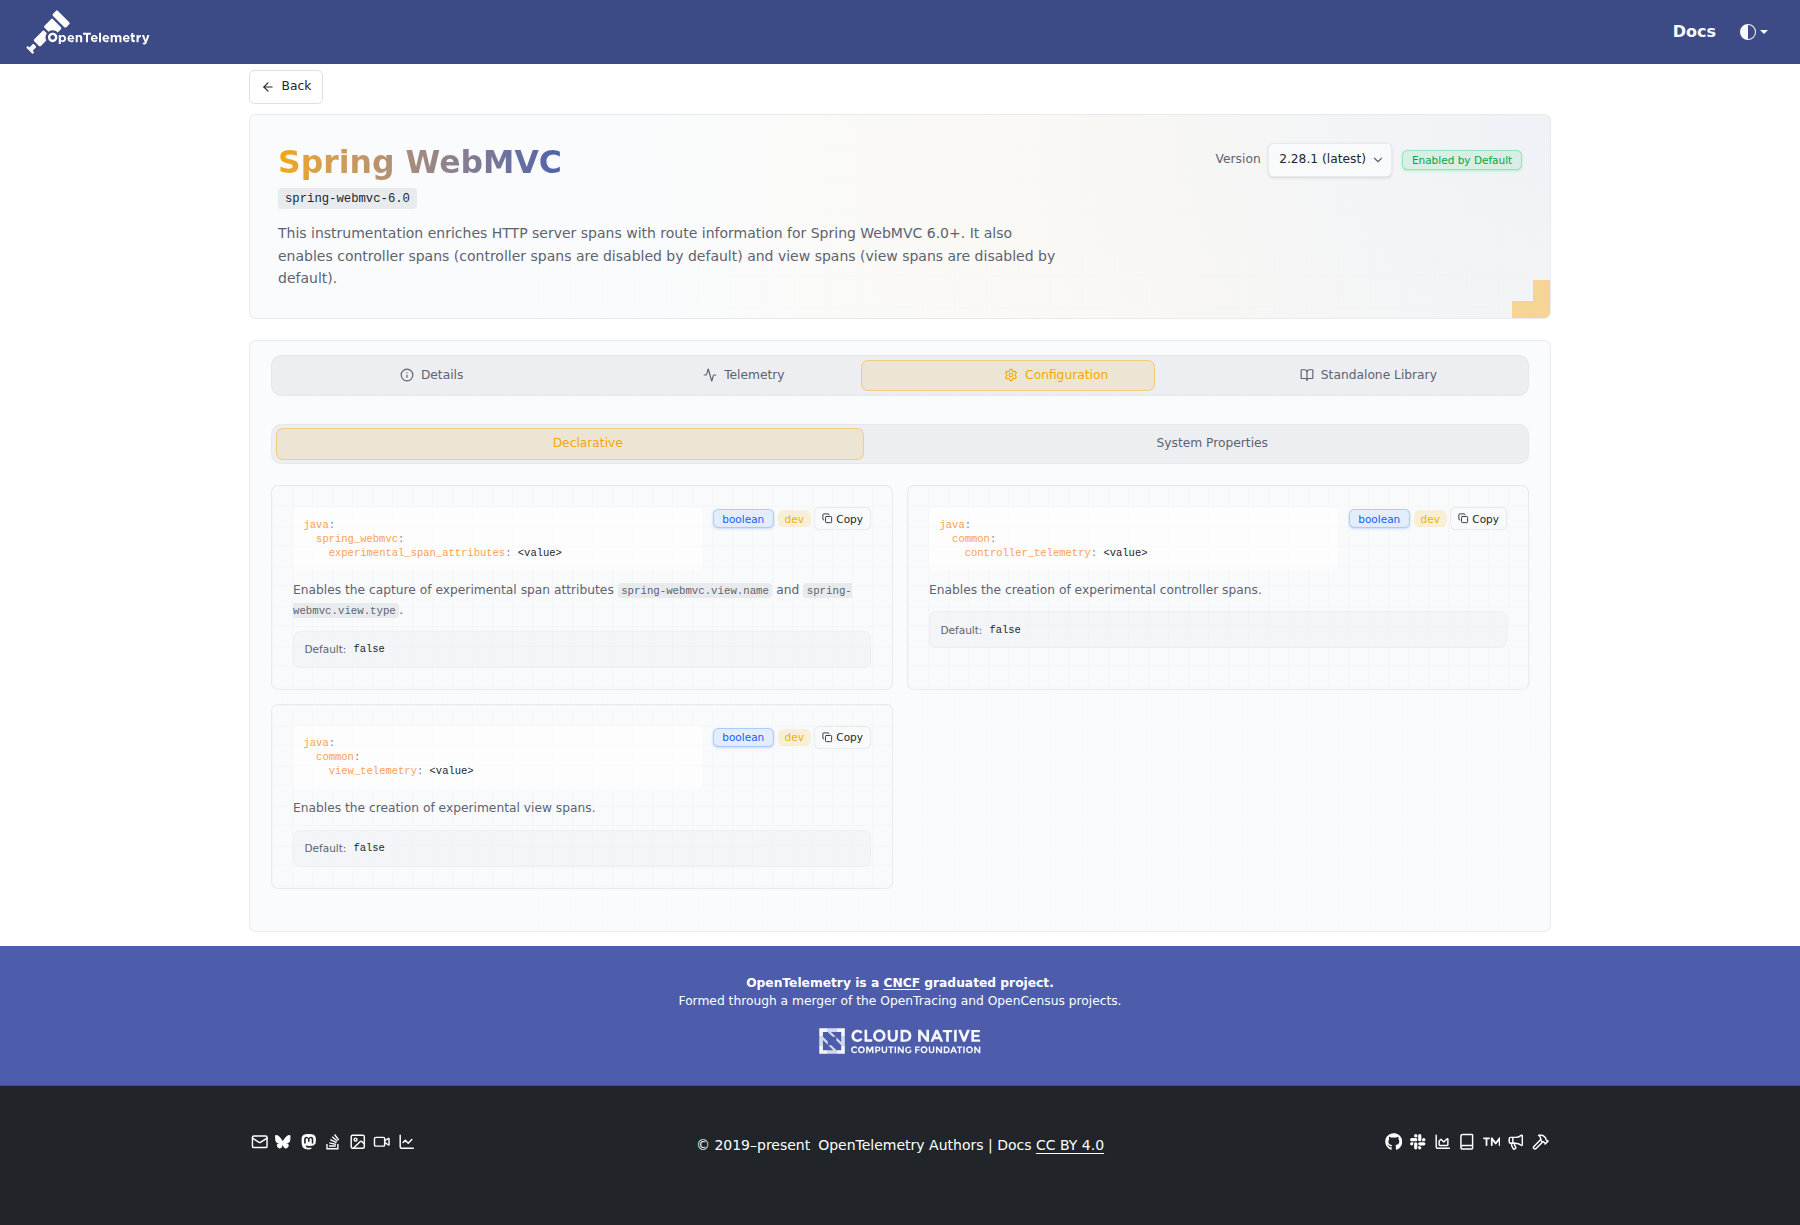Select the Configuration tab
The image size is (1800, 1225).
pyautogui.click(x=1008, y=375)
